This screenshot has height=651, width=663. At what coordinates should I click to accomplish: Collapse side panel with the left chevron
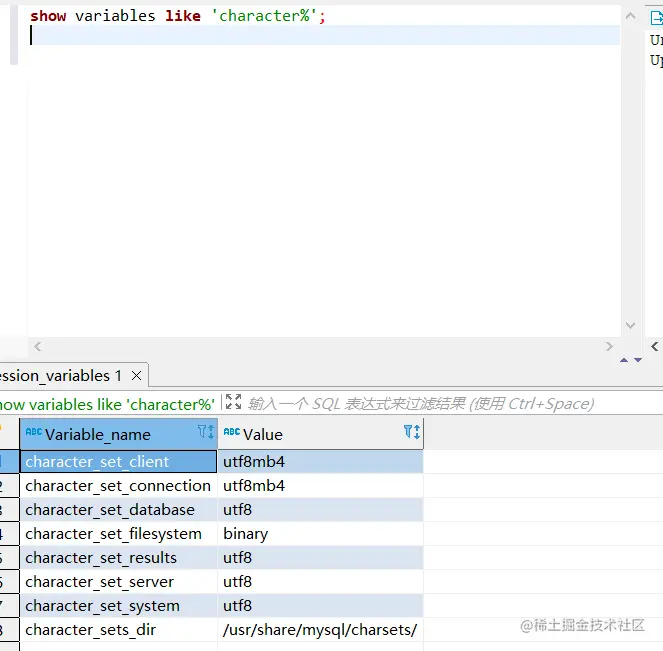point(655,347)
